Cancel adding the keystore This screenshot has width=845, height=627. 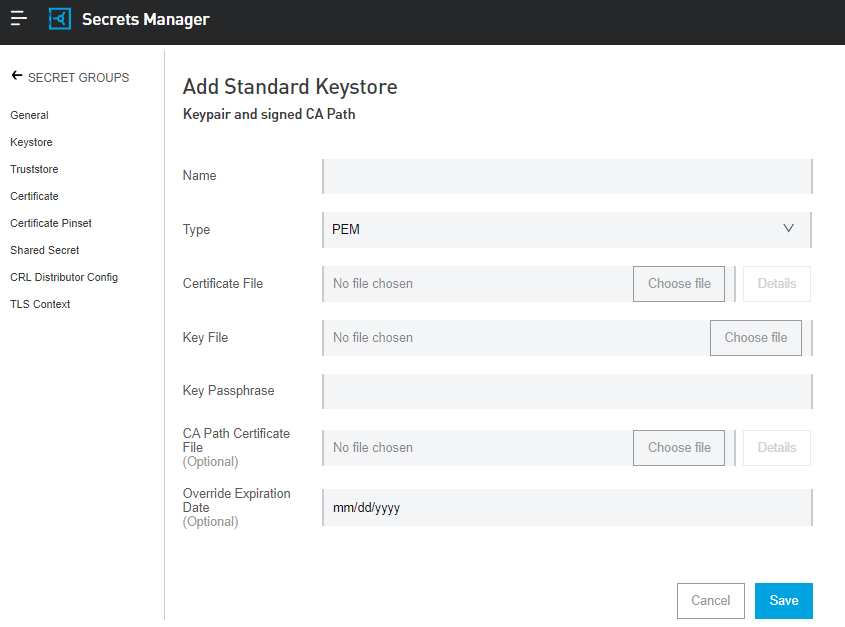(x=710, y=600)
